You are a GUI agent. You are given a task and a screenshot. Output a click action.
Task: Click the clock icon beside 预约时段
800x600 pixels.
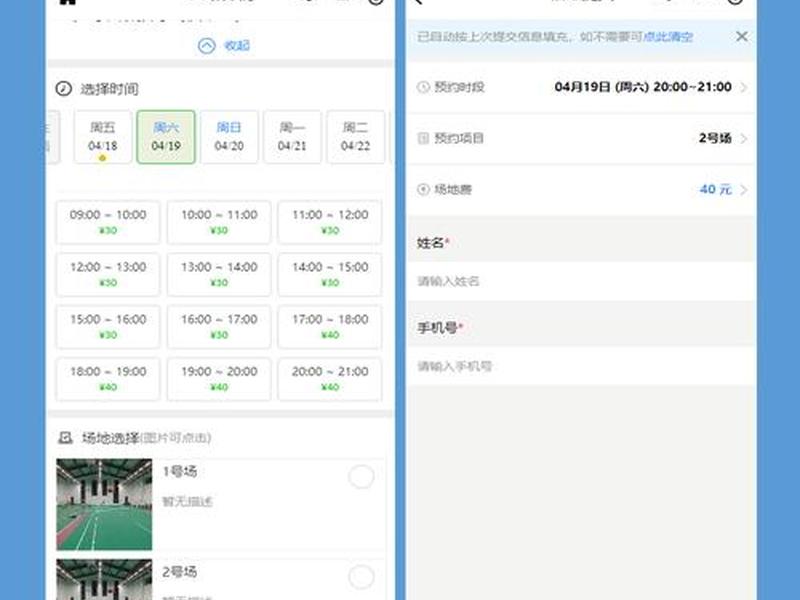[x=423, y=87]
